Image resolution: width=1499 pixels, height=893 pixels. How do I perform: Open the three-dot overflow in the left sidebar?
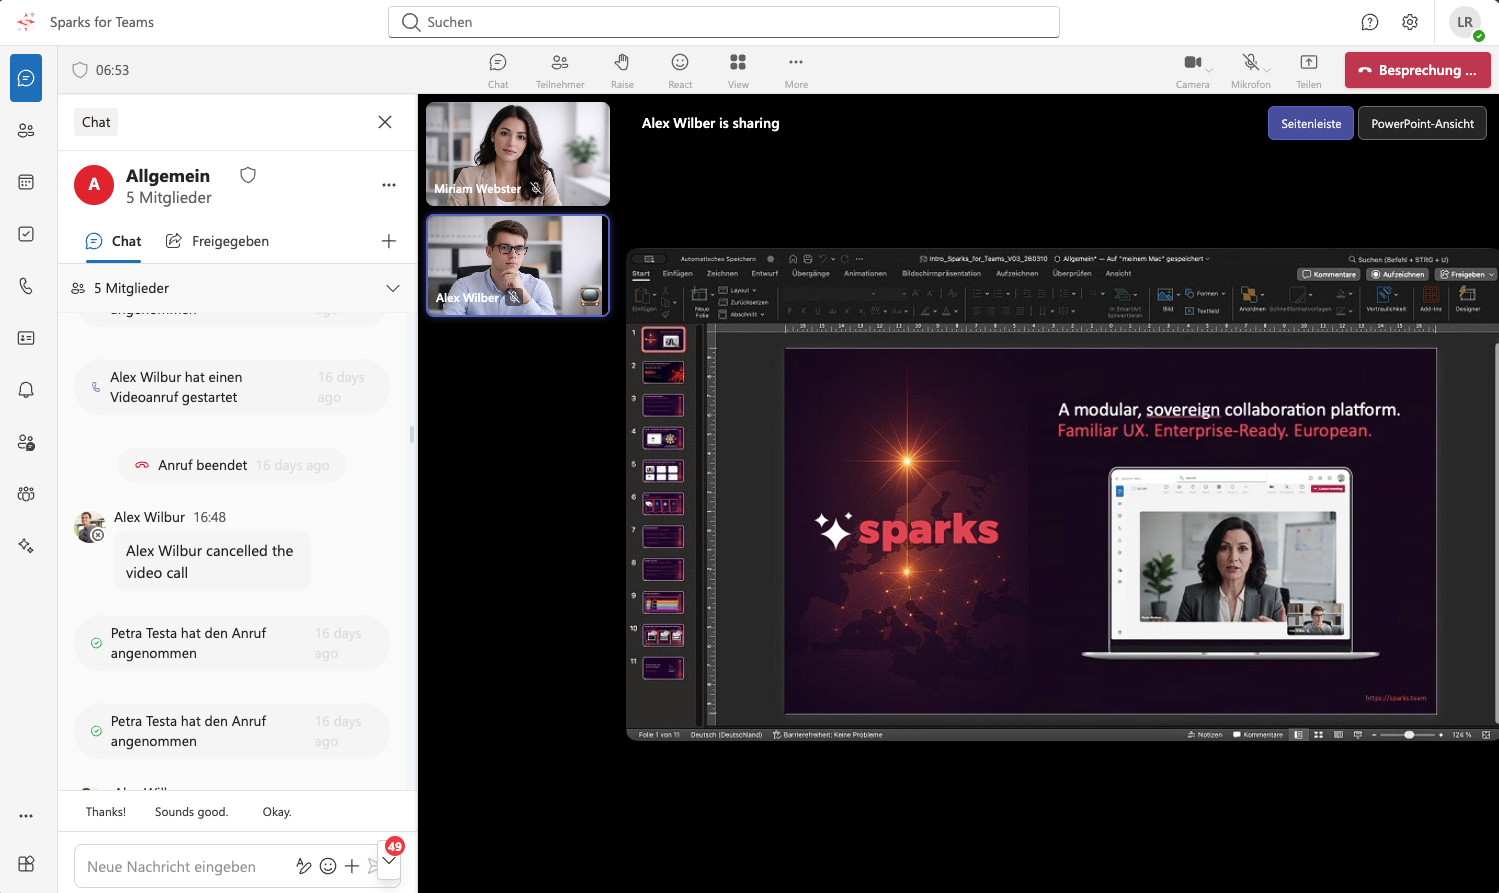pos(26,816)
